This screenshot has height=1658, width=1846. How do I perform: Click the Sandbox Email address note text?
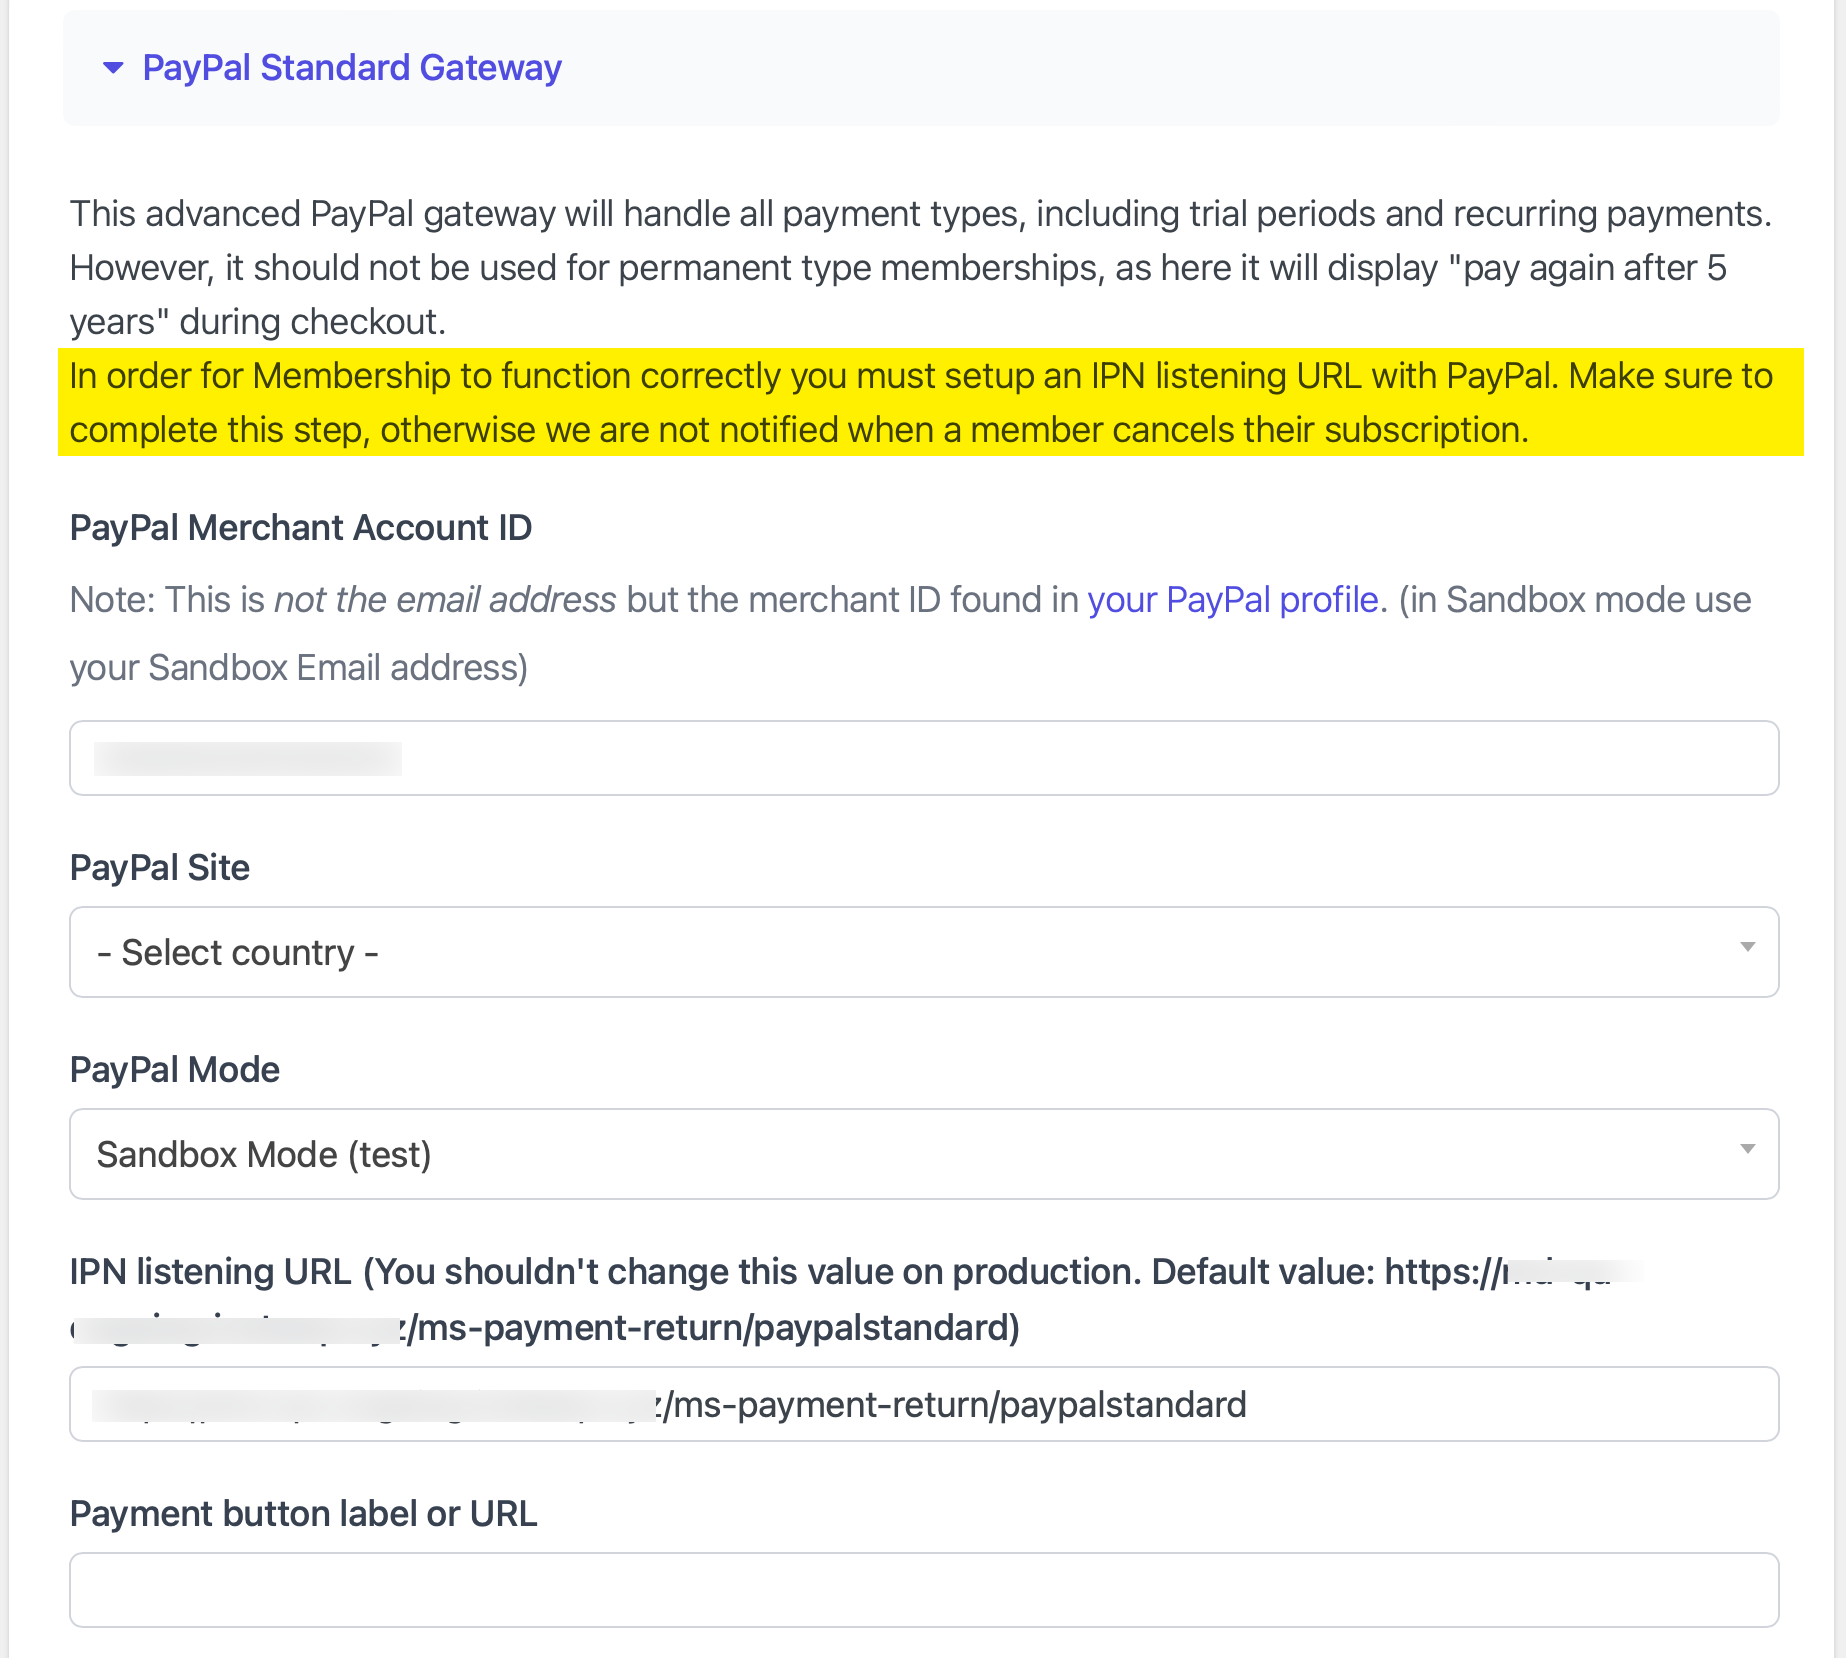[298, 668]
